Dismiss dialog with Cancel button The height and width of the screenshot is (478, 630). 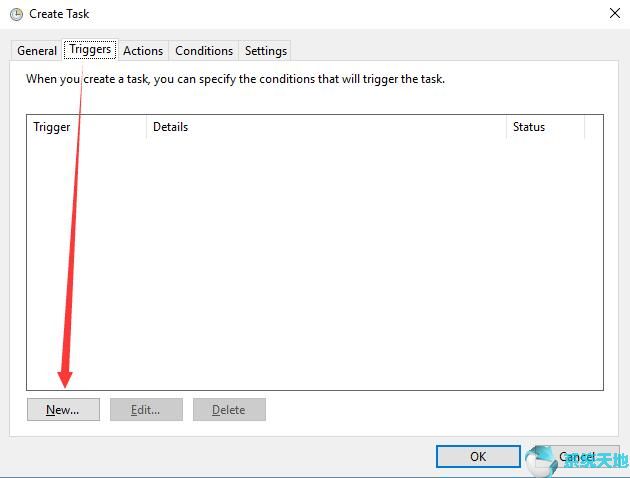point(577,456)
